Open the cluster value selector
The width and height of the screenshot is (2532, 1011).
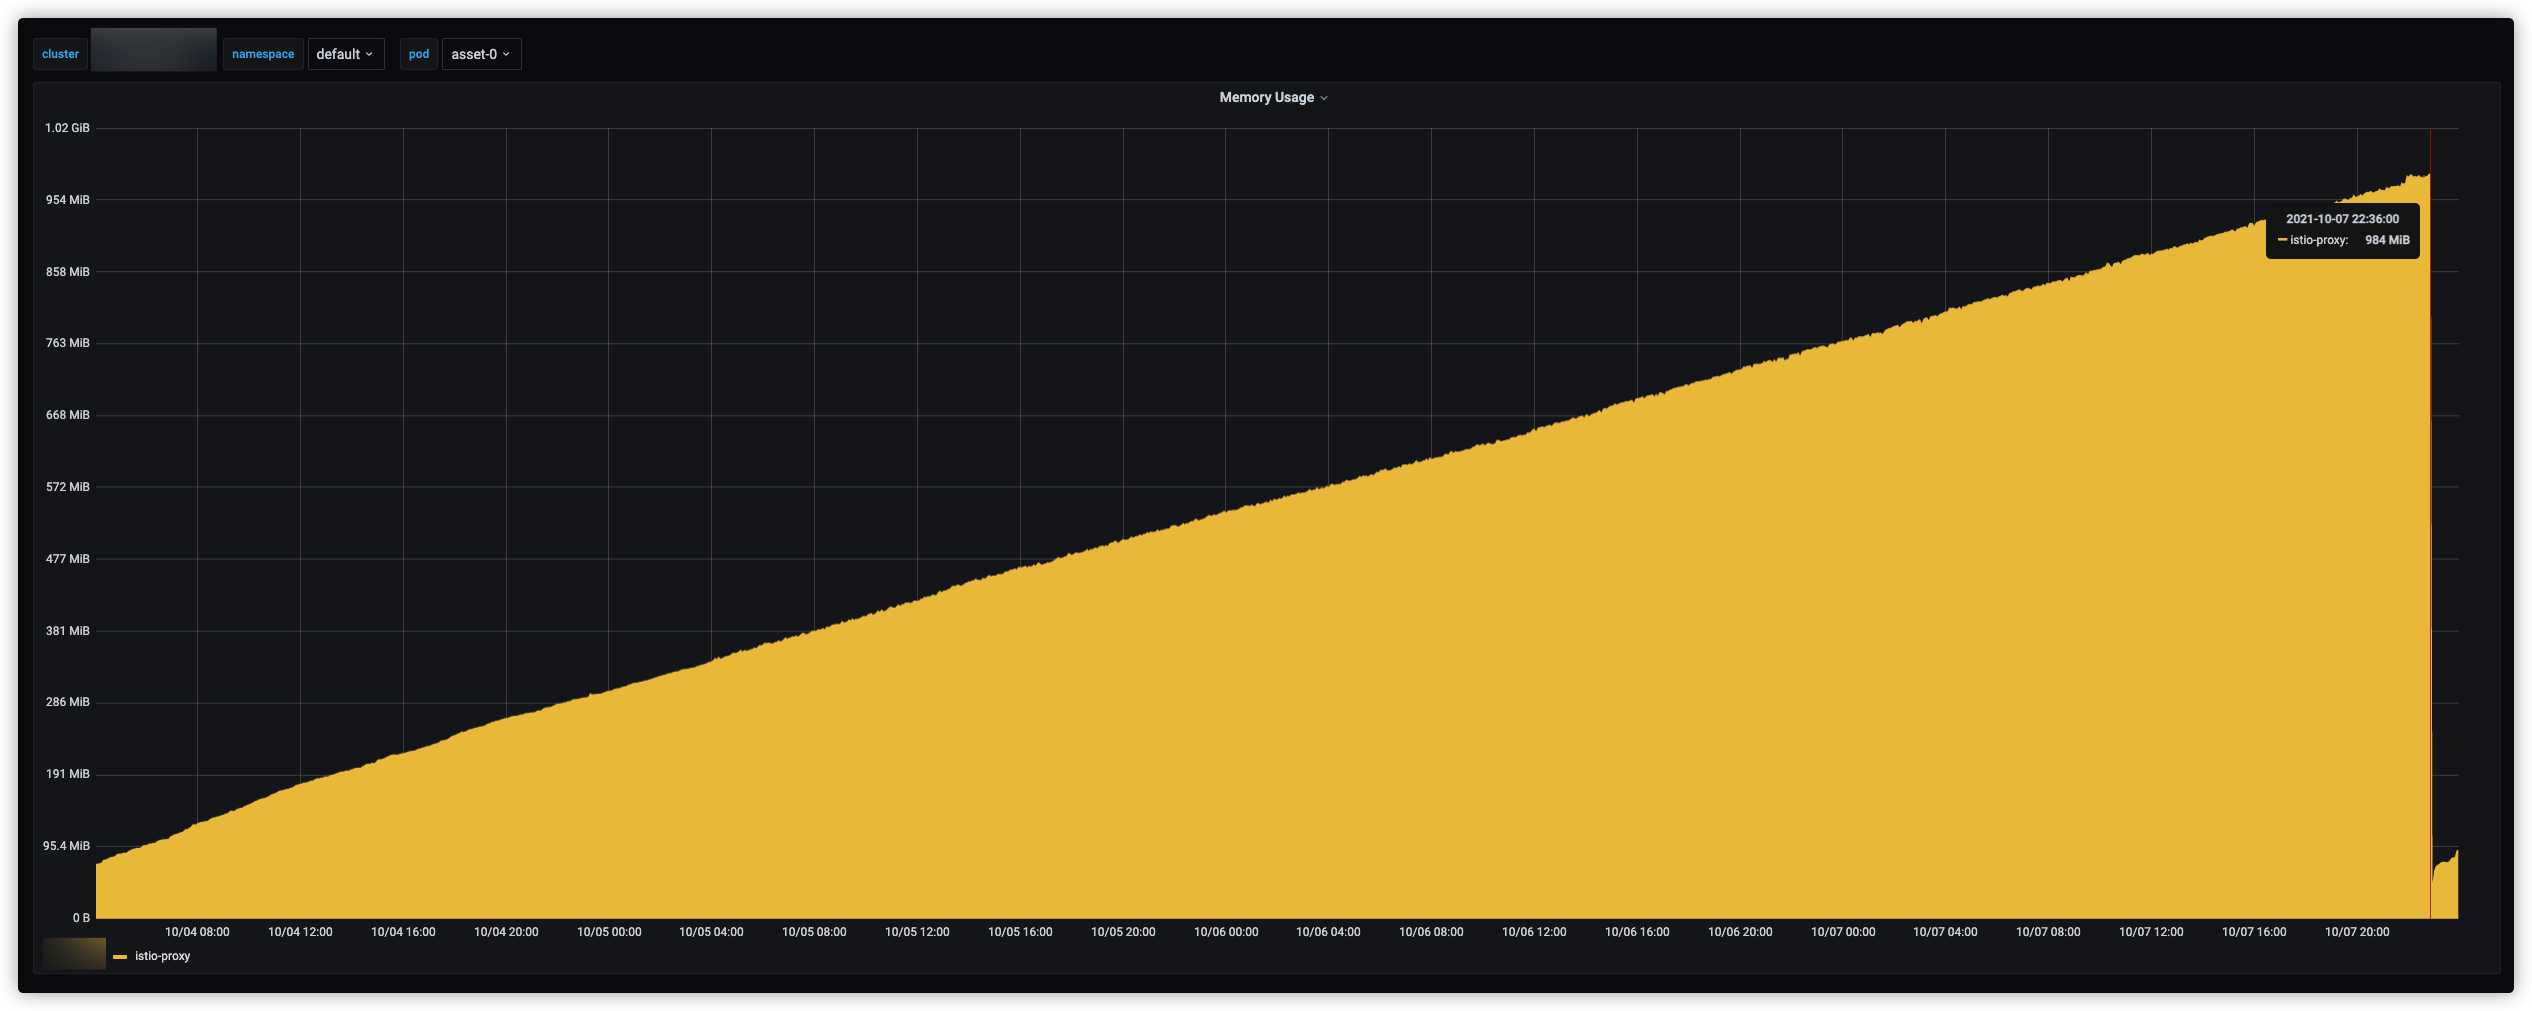tap(152, 49)
